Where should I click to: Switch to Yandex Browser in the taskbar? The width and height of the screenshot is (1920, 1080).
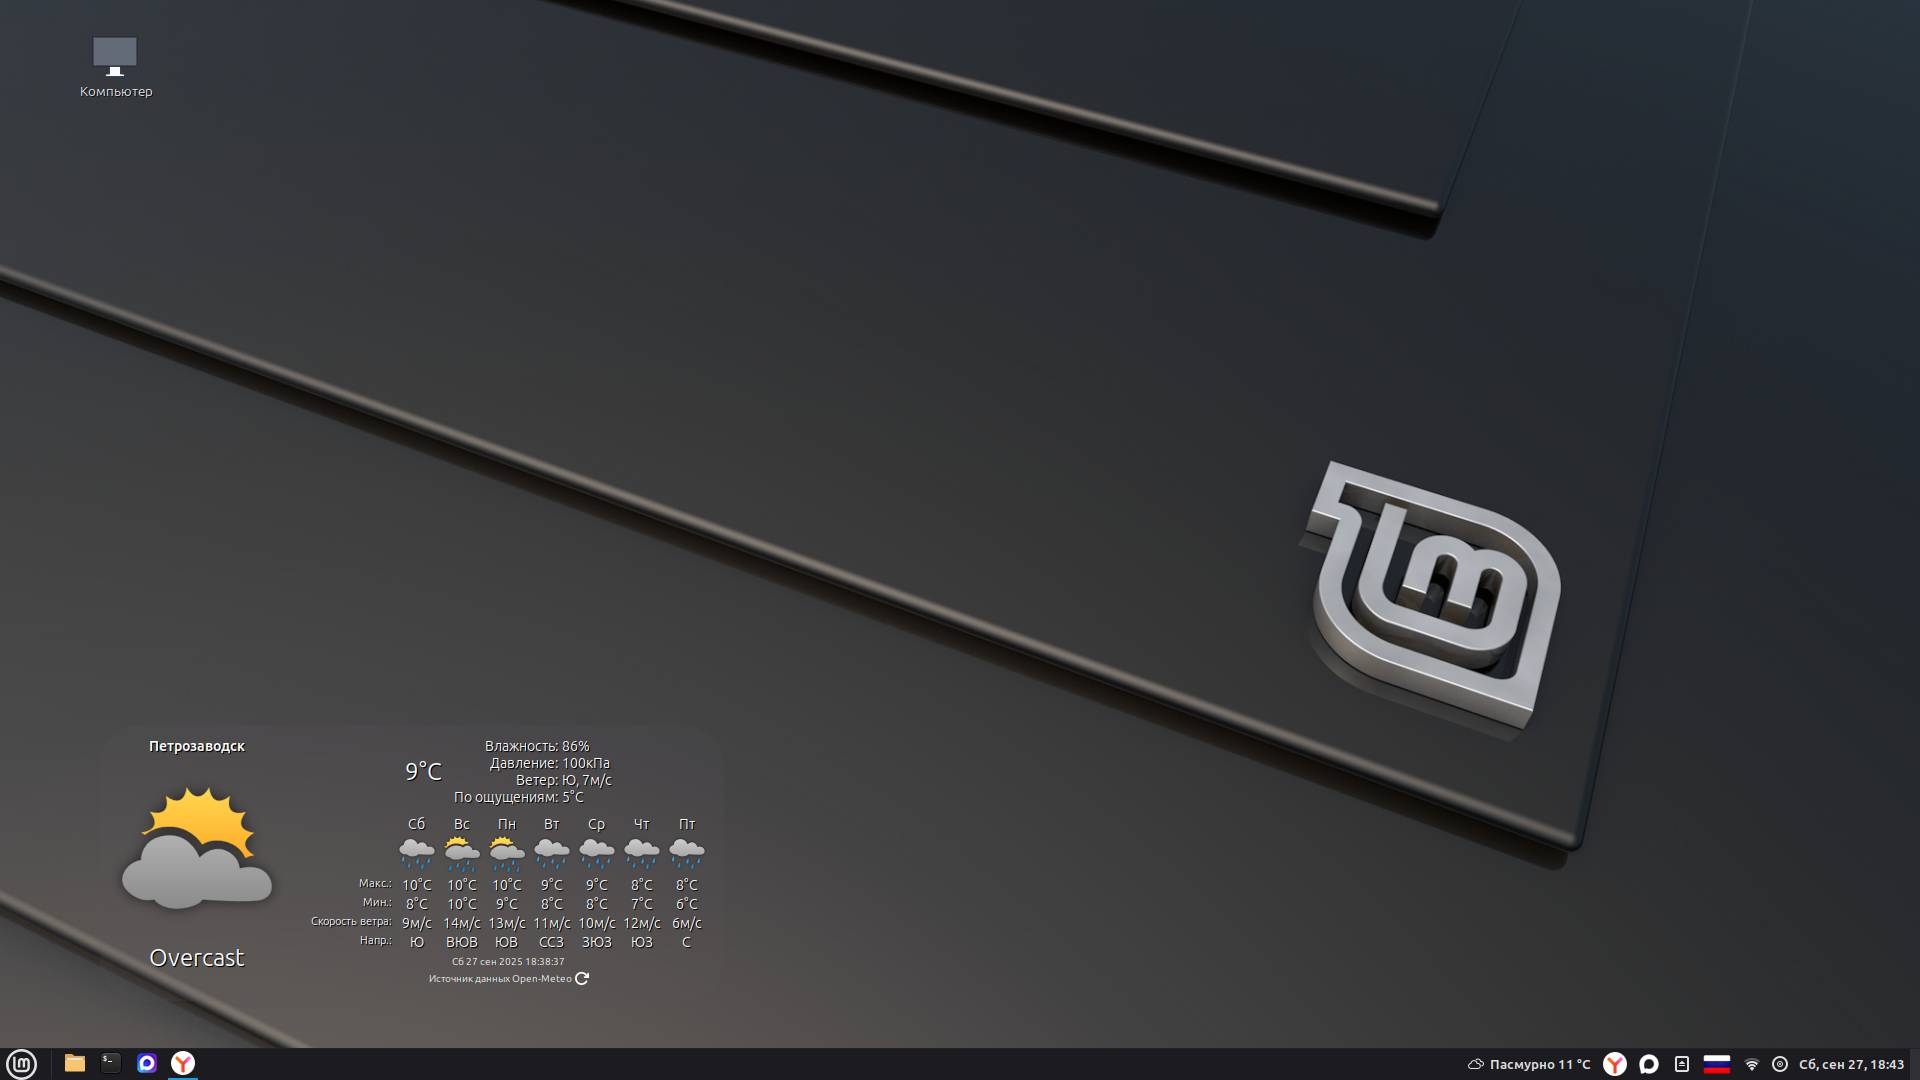coord(183,1063)
